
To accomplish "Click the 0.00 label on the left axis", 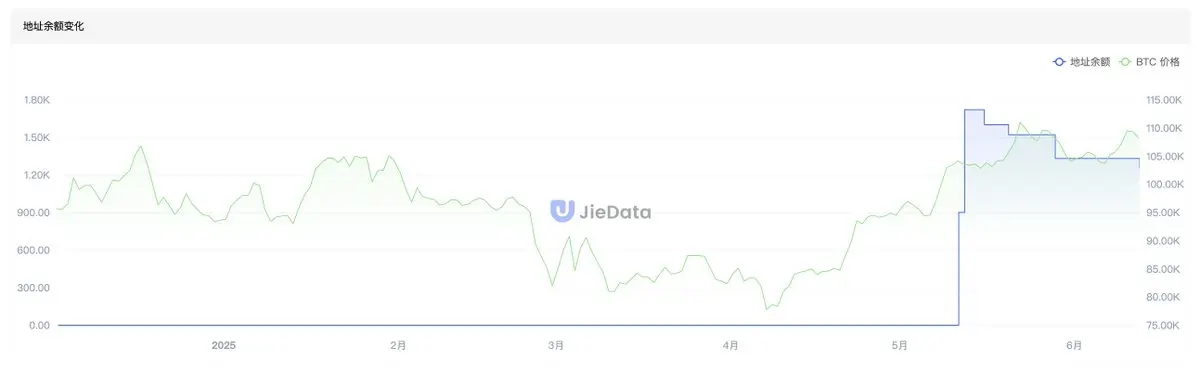I will click(40, 326).
